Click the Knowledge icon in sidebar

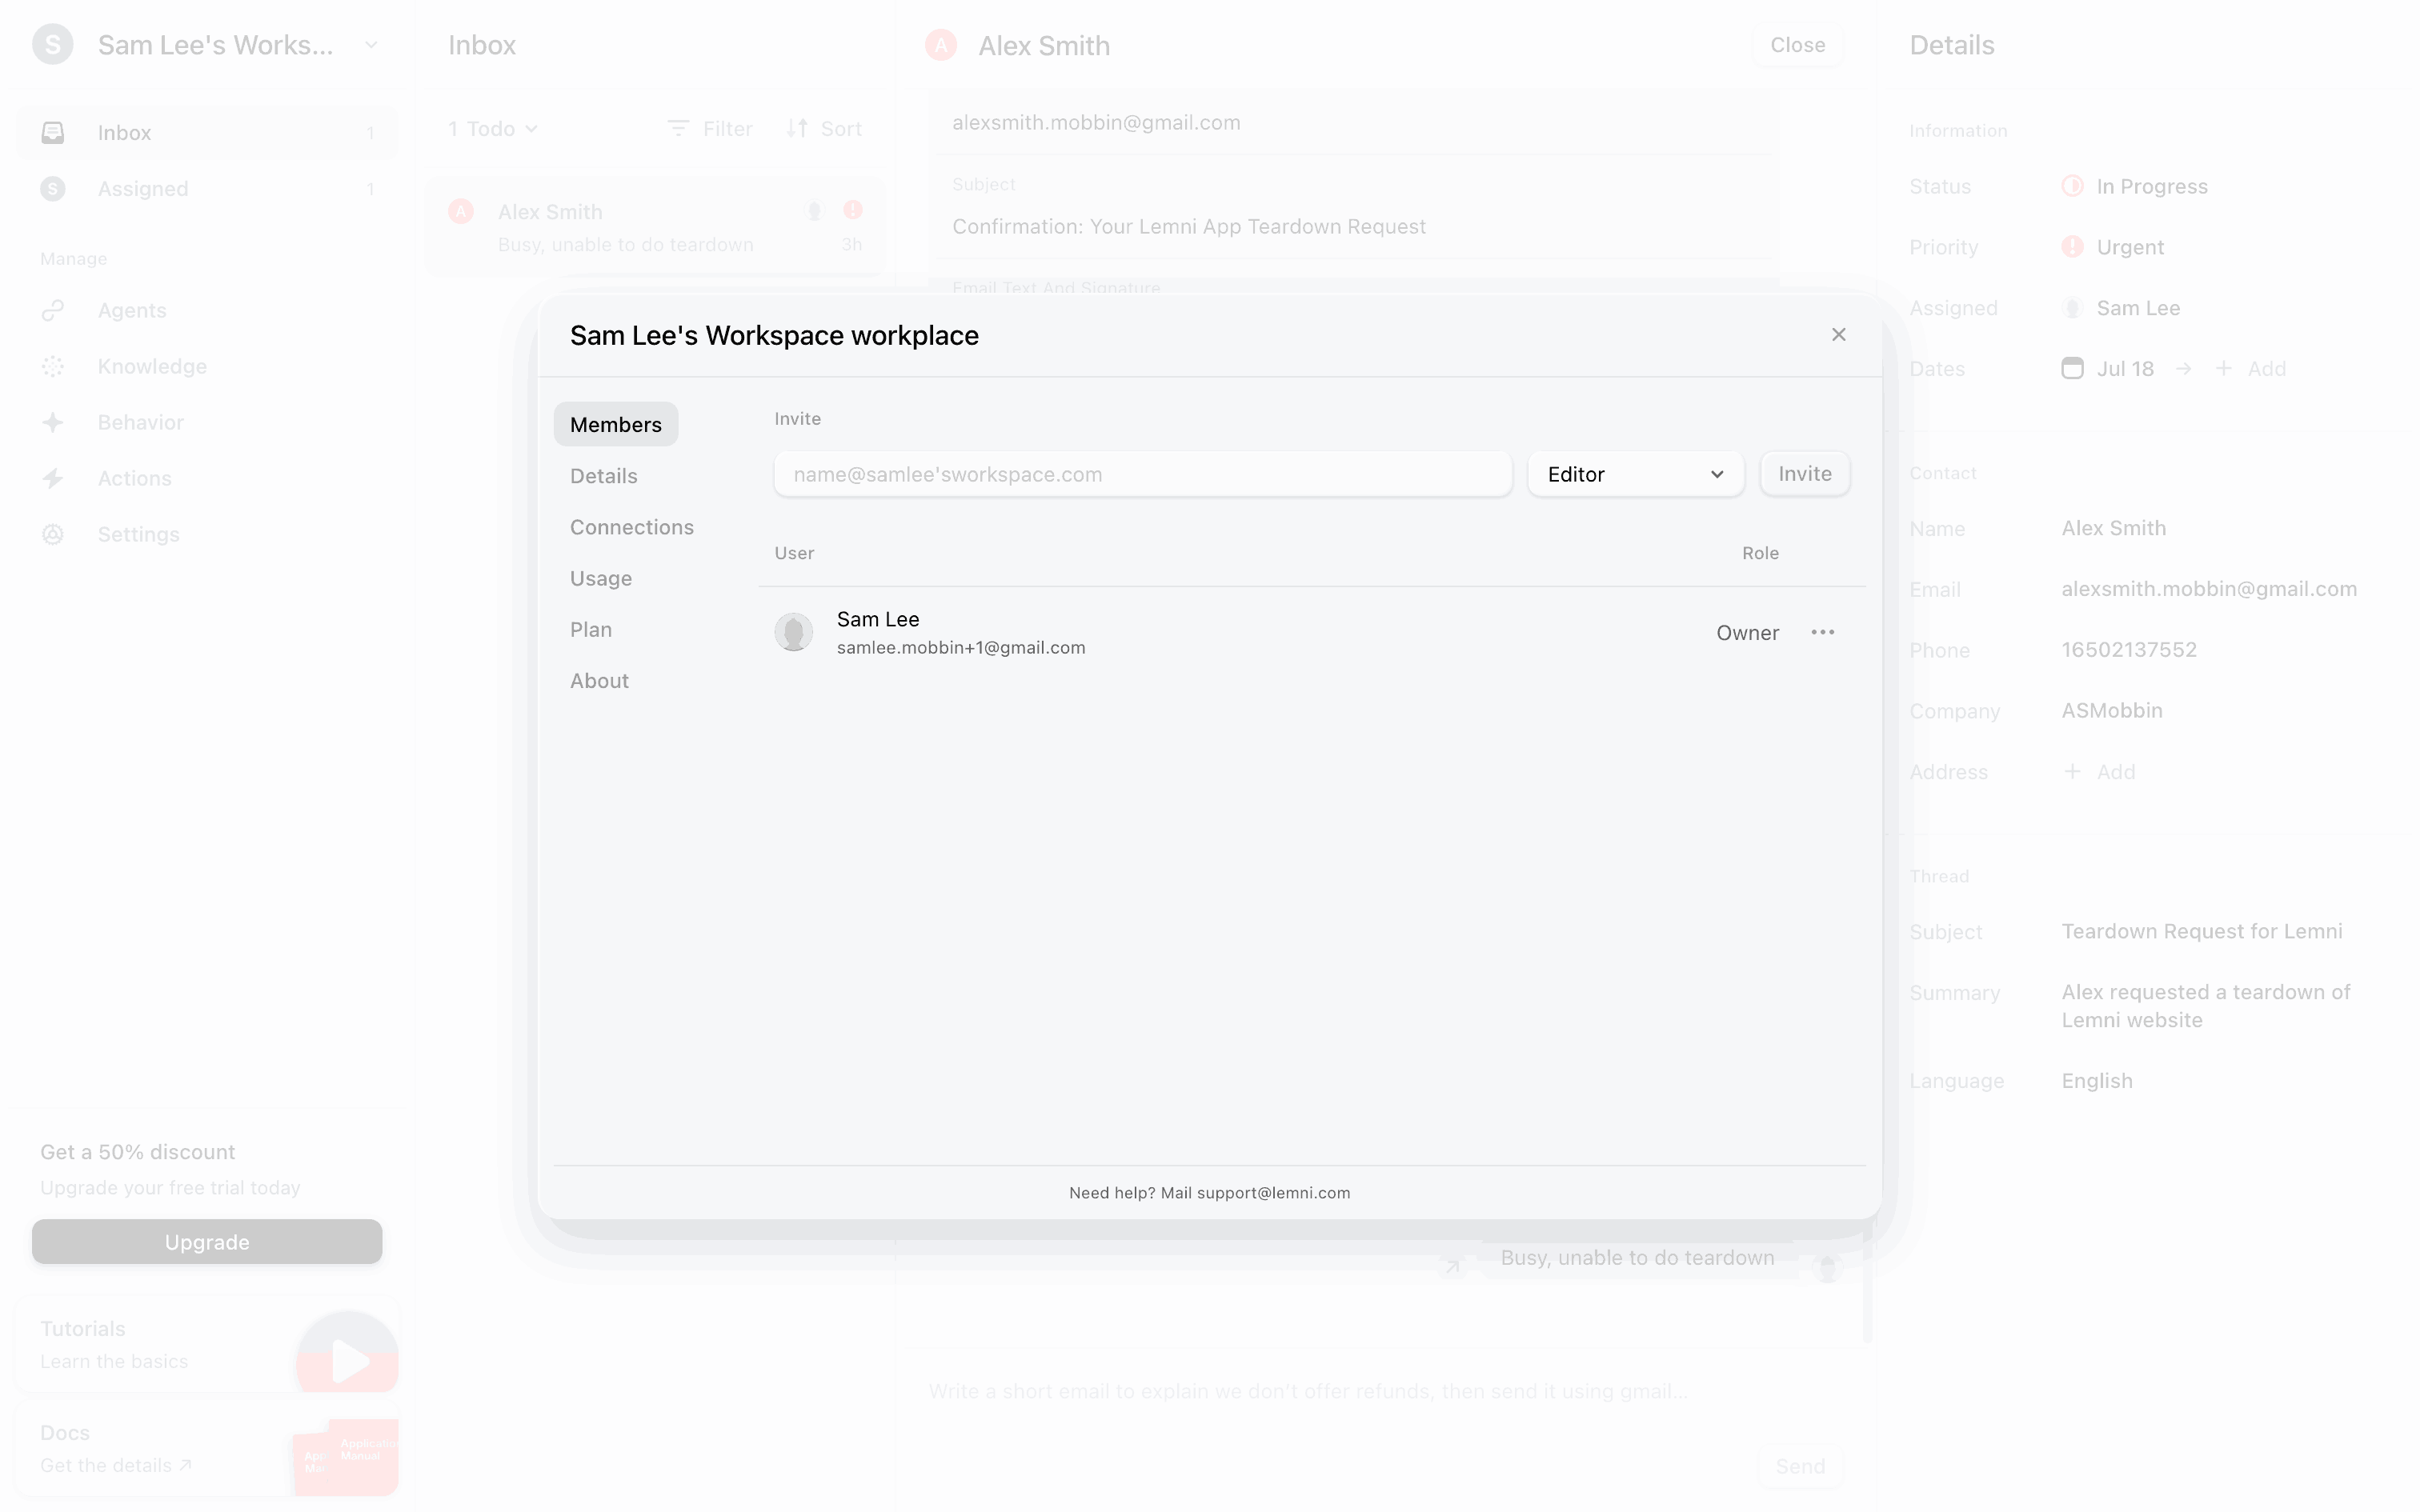53,366
